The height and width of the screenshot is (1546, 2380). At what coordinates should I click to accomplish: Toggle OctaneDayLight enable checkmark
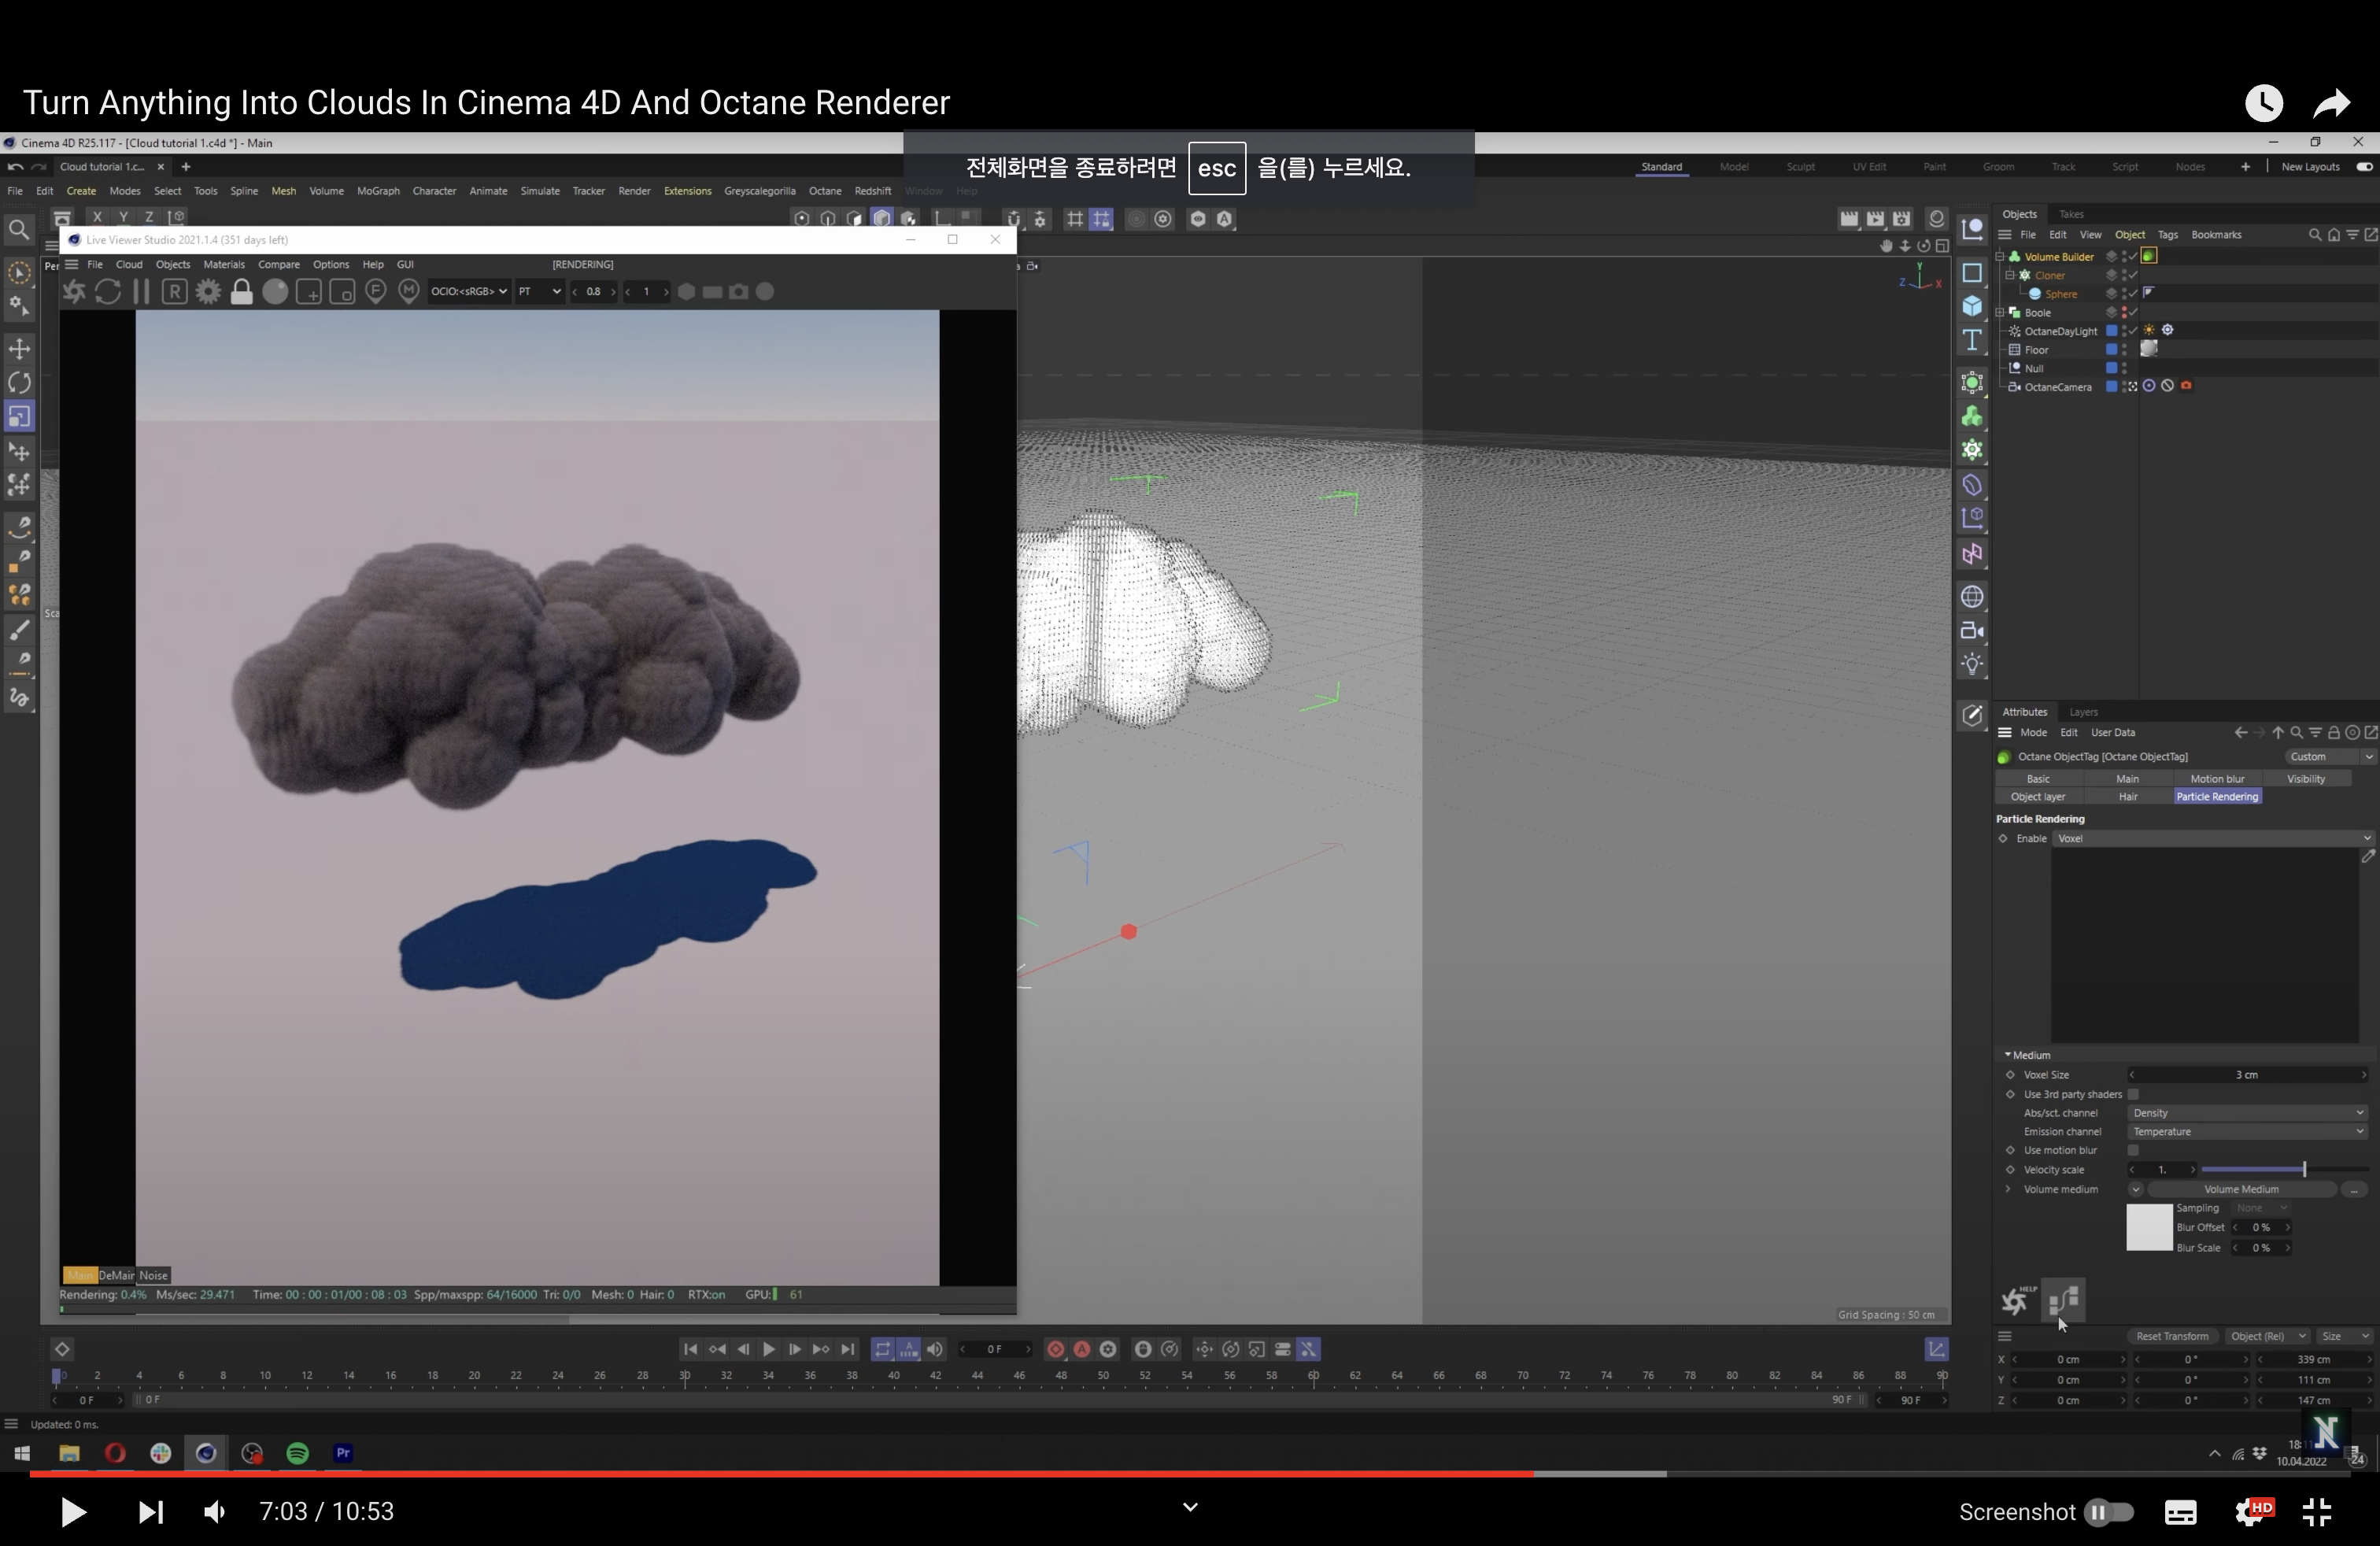[2132, 331]
